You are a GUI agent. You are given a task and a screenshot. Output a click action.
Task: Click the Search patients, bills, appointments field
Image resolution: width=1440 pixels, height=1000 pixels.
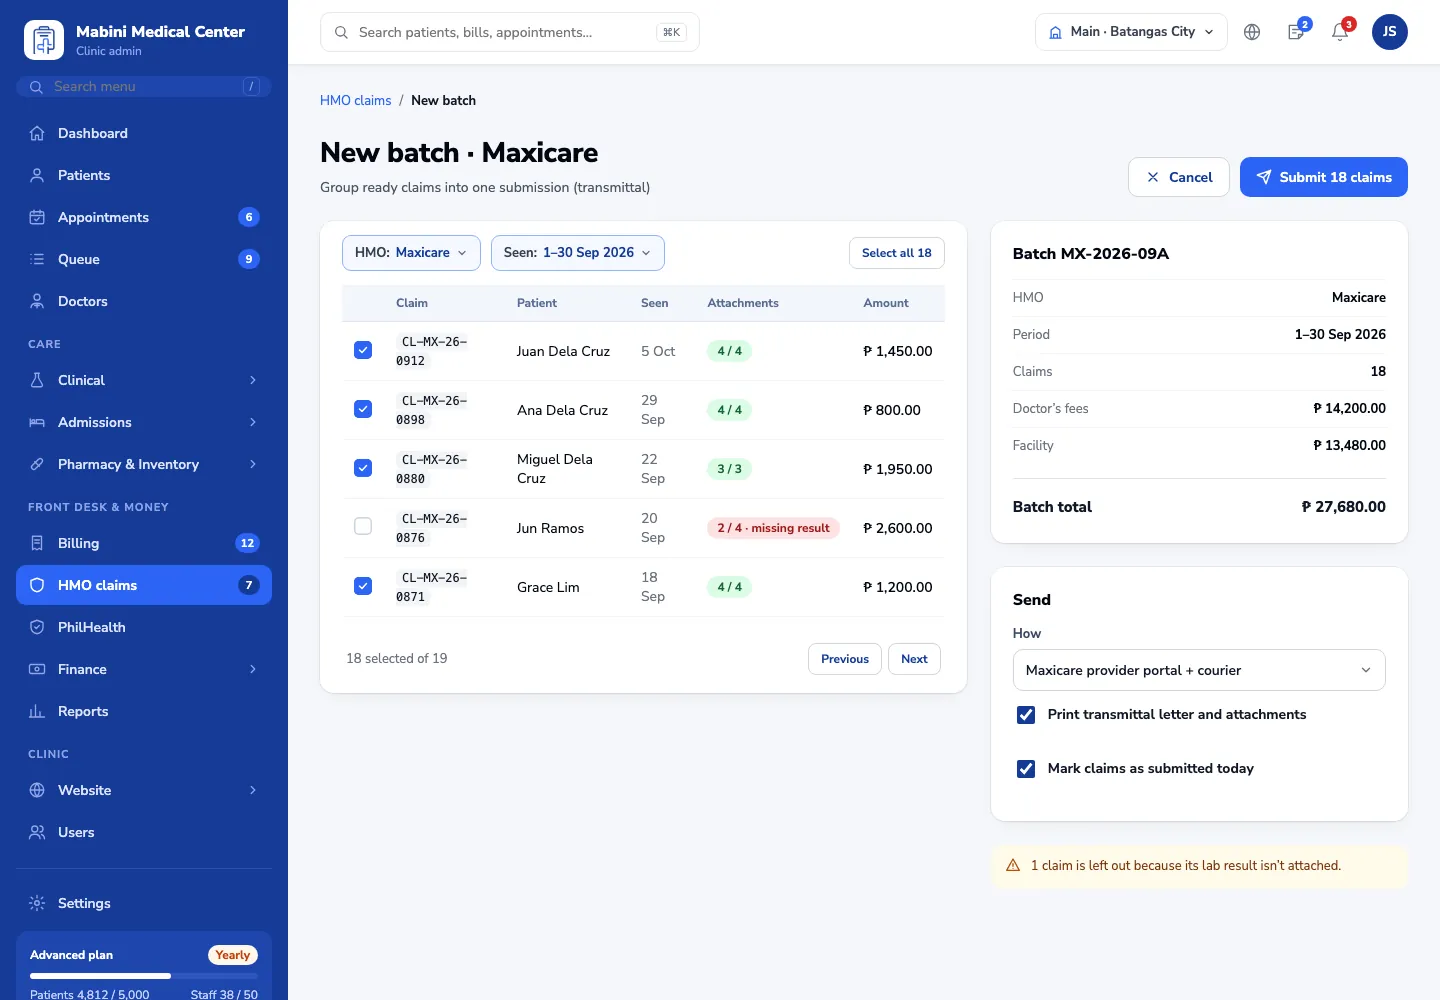coord(510,32)
